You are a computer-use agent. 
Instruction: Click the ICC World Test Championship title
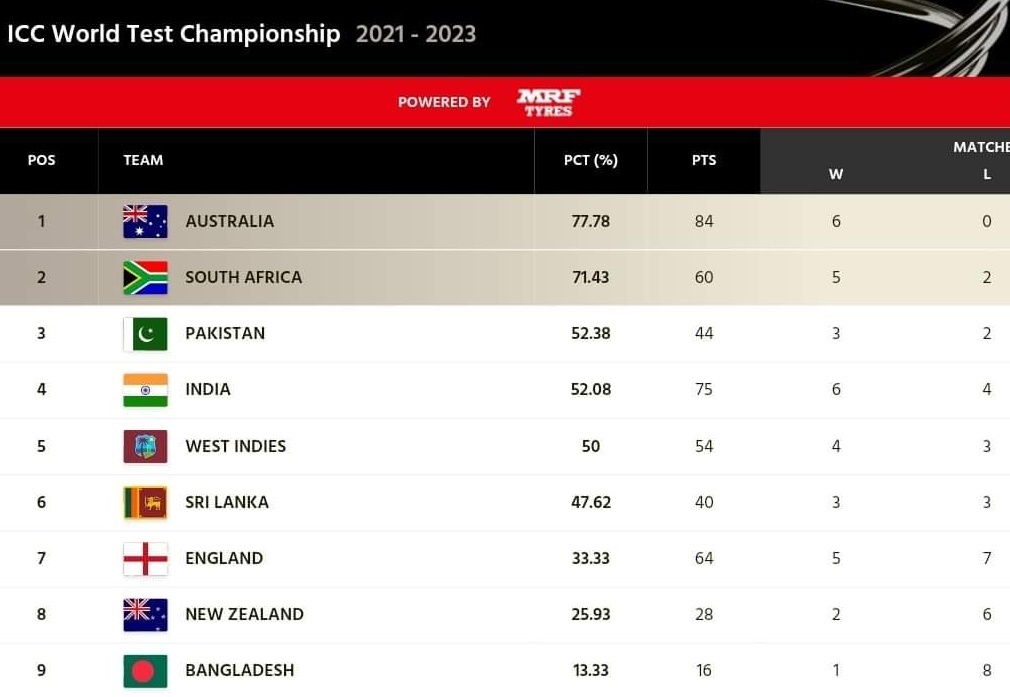tap(174, 34)
